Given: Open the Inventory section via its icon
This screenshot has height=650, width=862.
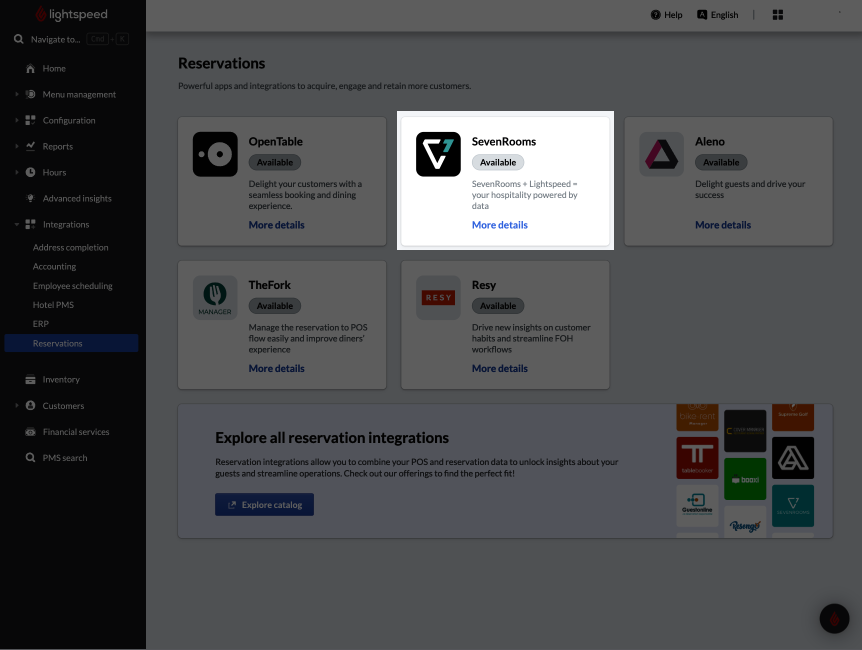Looking at the screenshot, I should (x=29, y=379).
